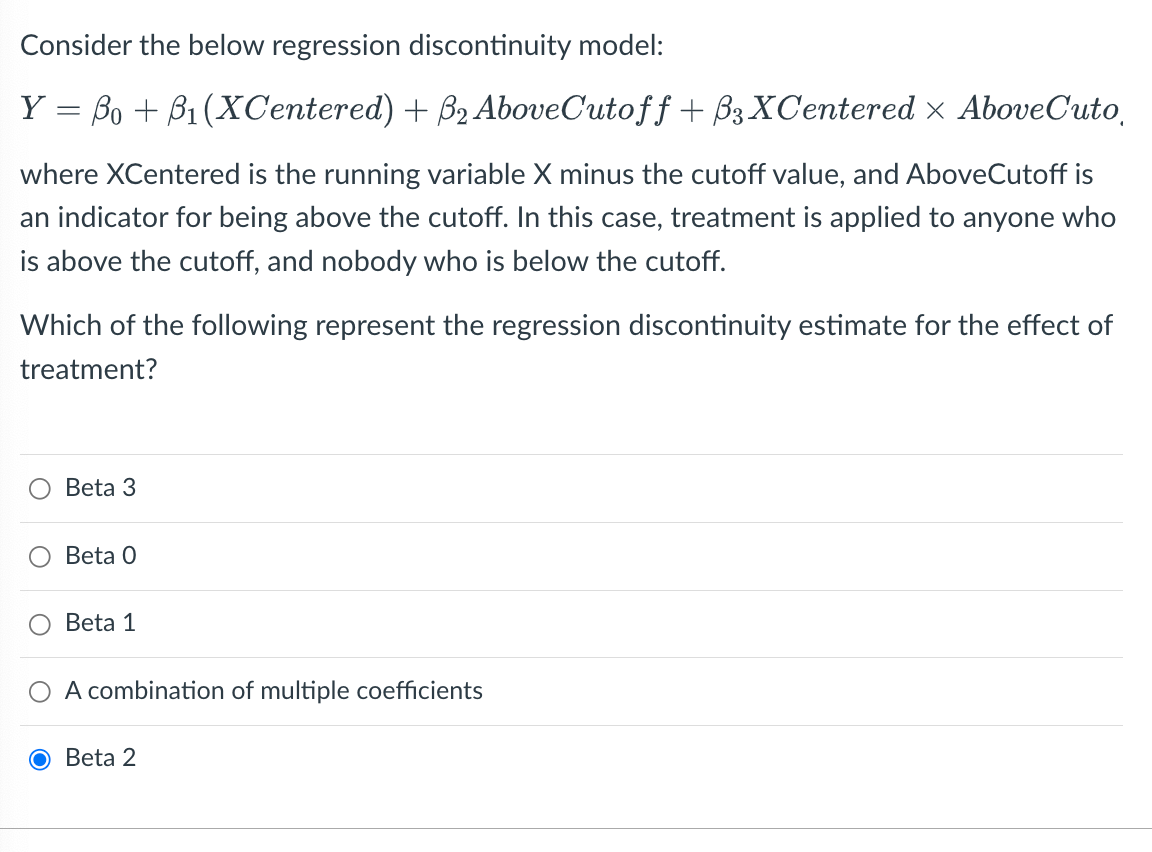This screenshot has width=1152, height=852.
Task: Click the unfilled circle next to Beta 3
Action: pos(39,489)
